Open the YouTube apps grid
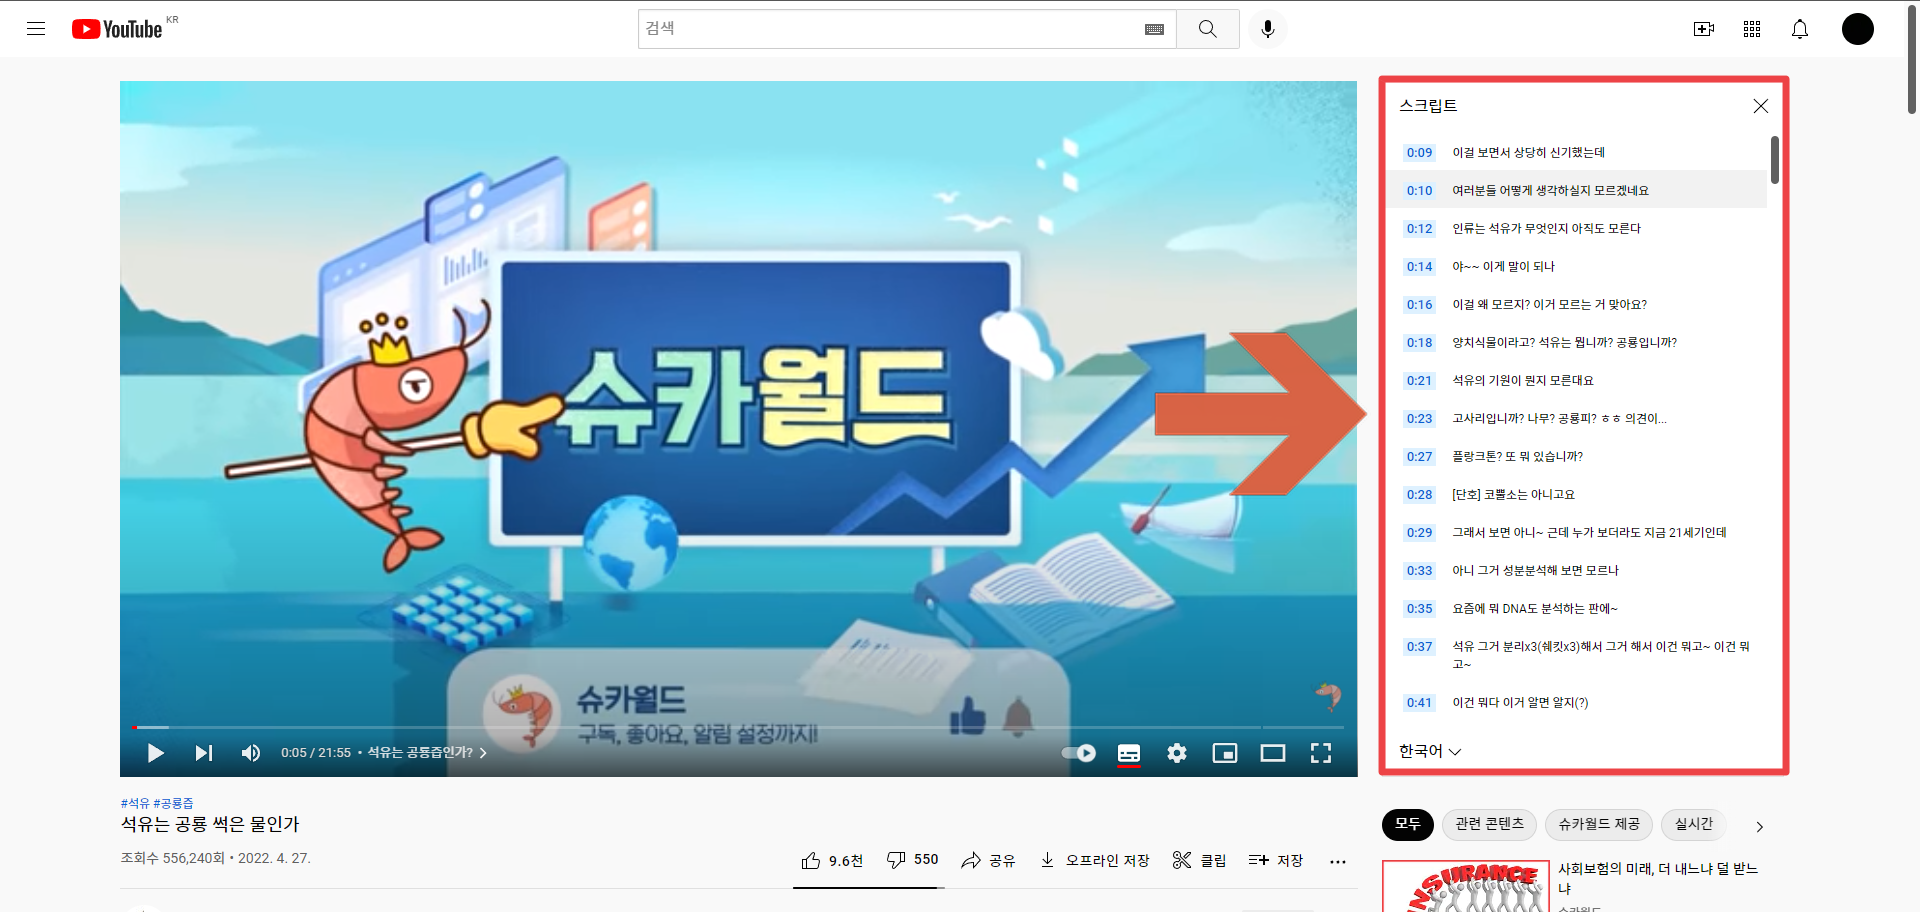The height and width of the screenshot is (912, 1920). pos(1752,29)
